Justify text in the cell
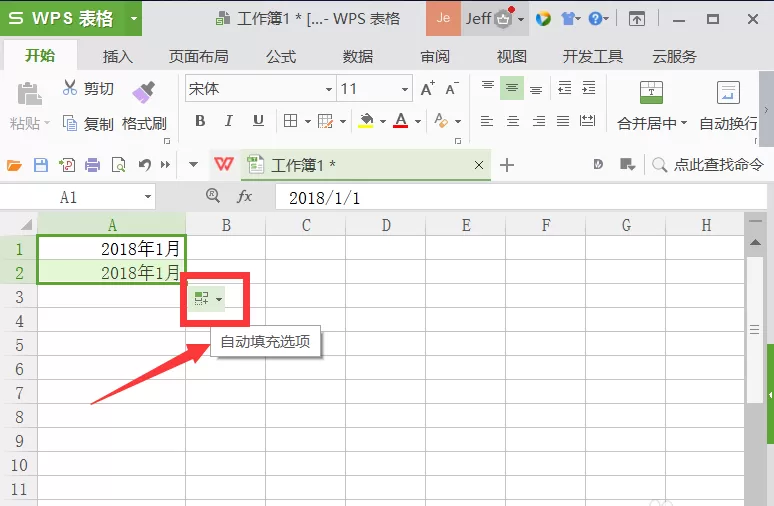The width and height of the screenshot is (774, 506). coord(563,121)
